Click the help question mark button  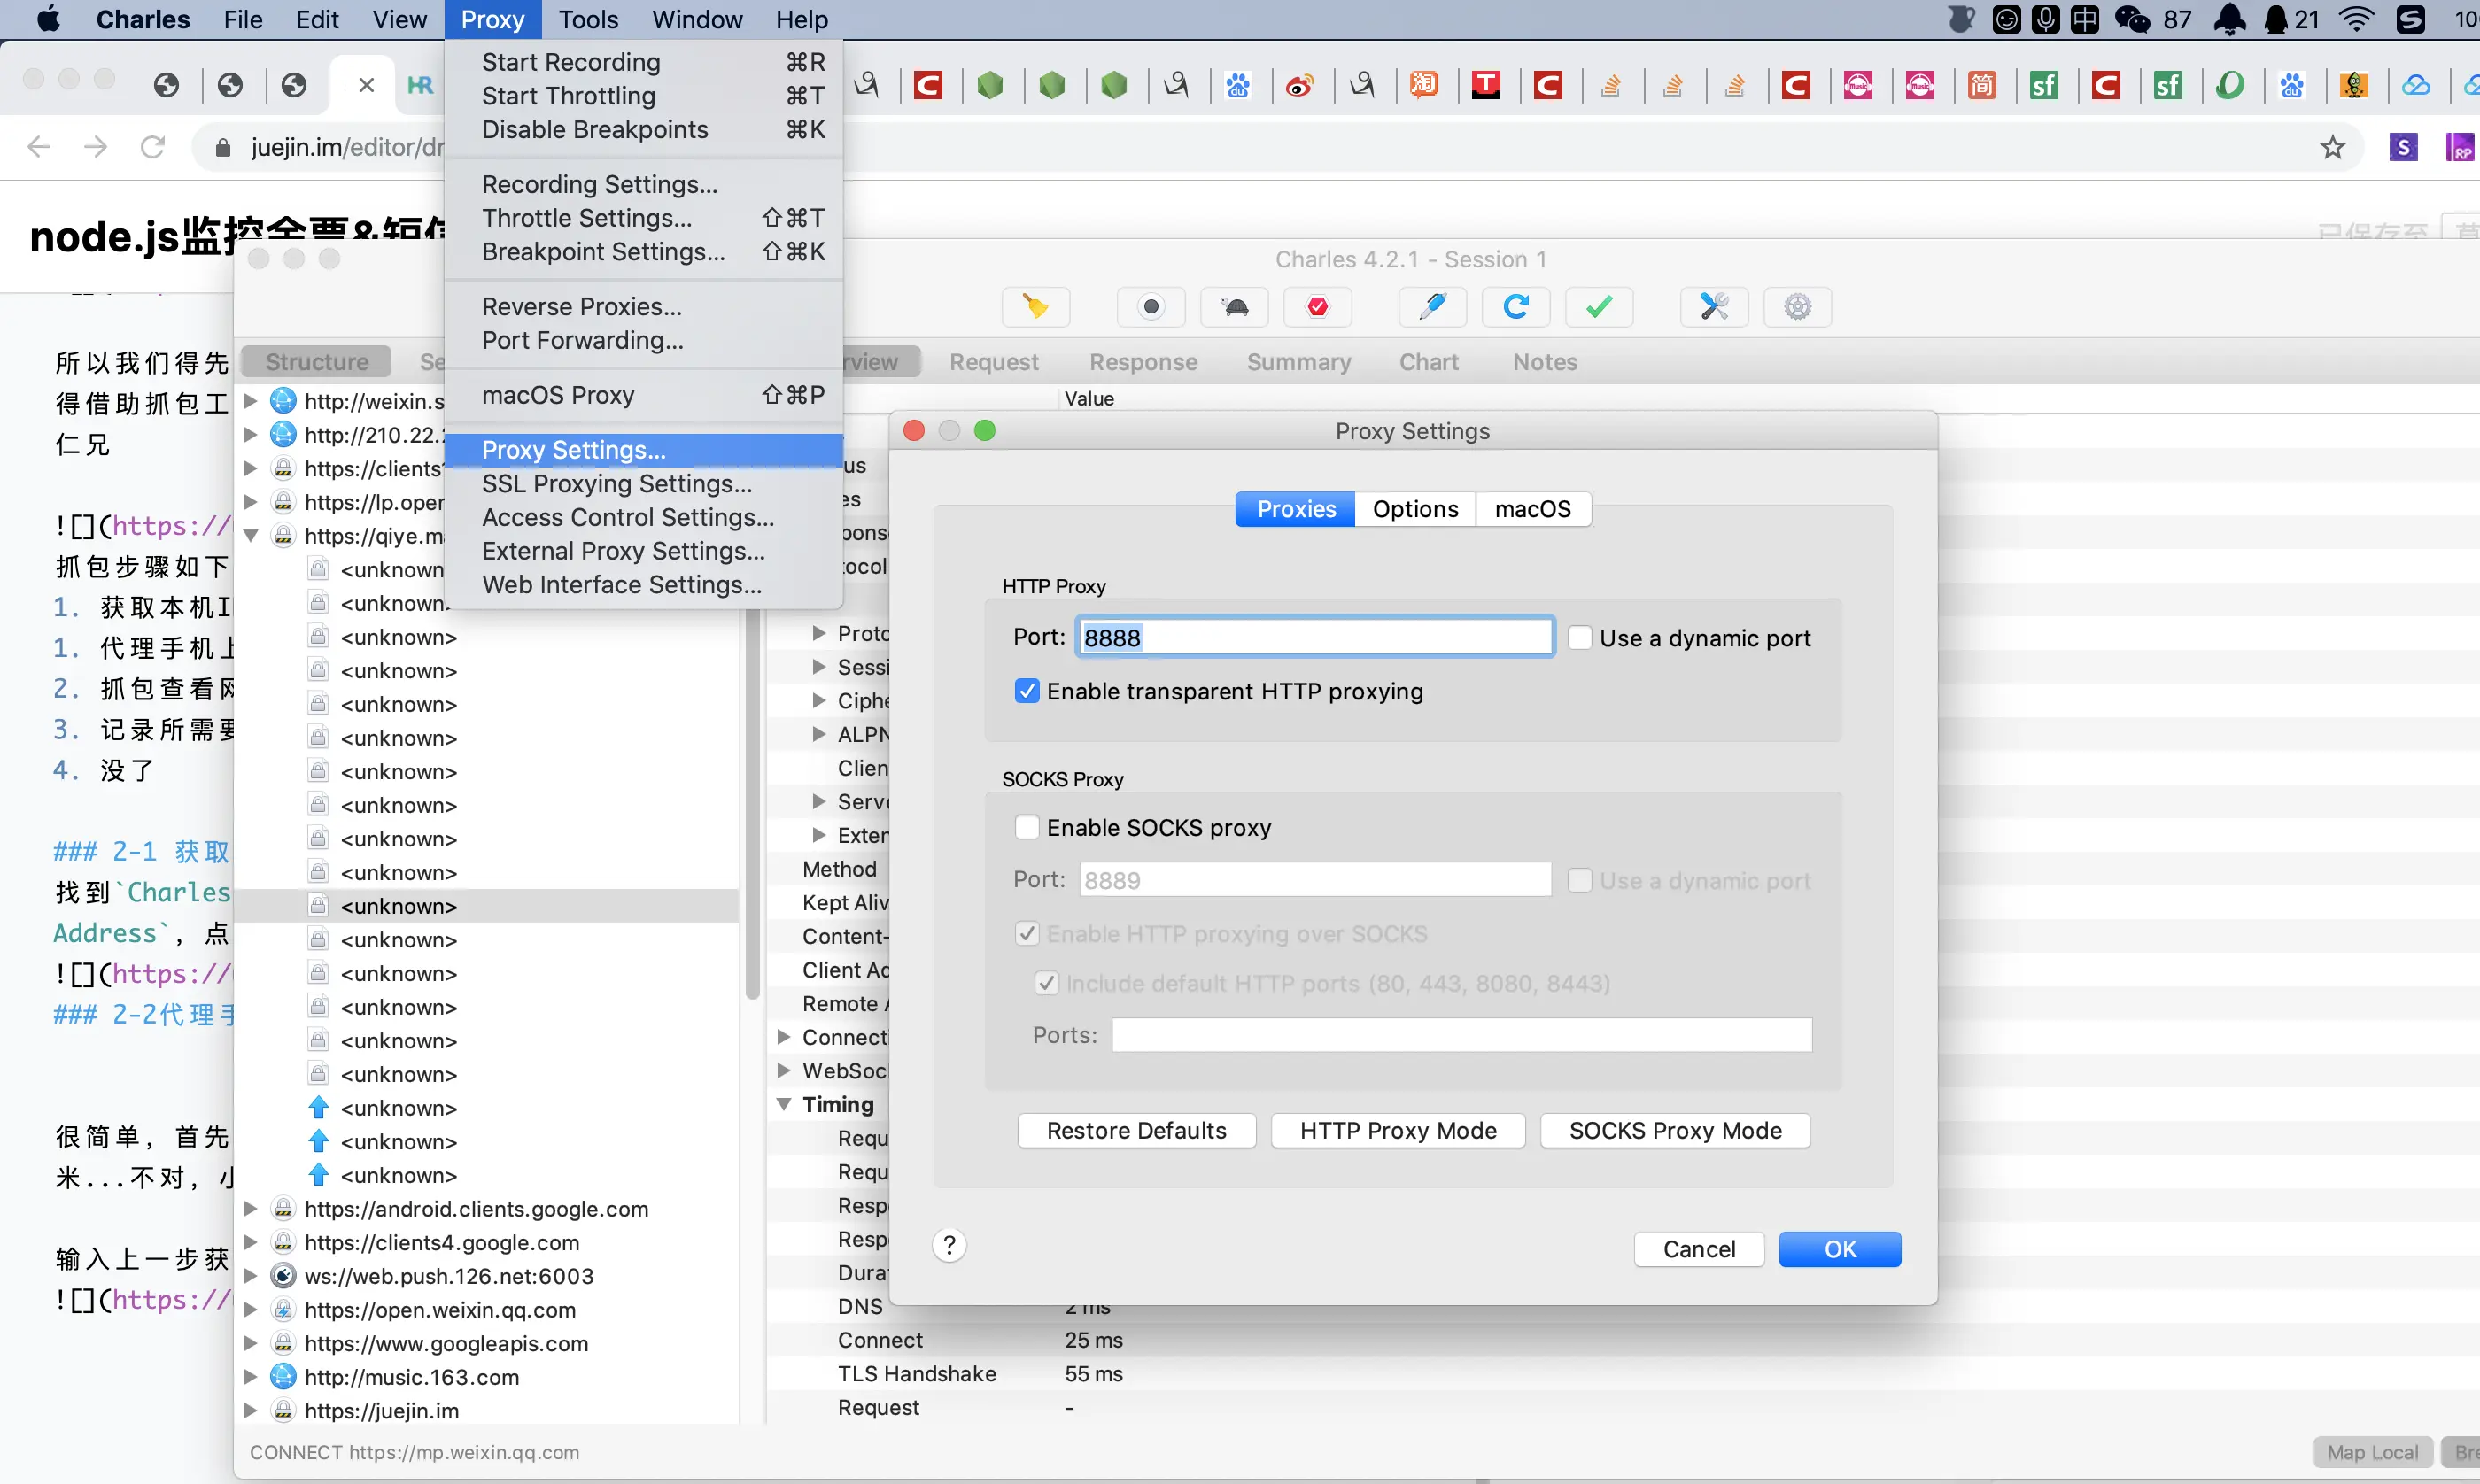[949, 1245]
